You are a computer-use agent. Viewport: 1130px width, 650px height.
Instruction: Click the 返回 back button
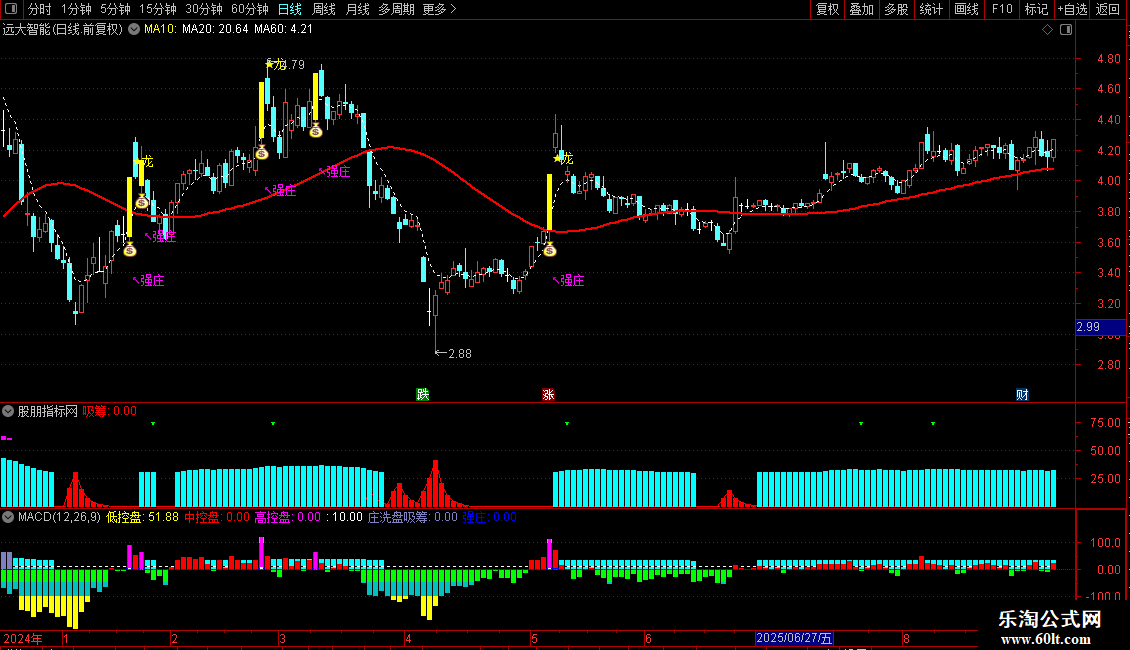point(1108,9)
